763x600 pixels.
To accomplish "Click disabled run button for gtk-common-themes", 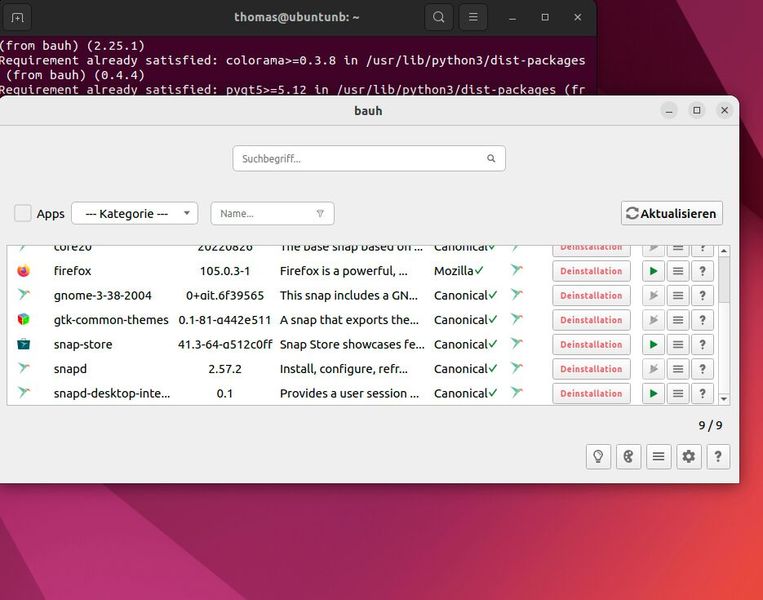I will [x=654, y=320].
